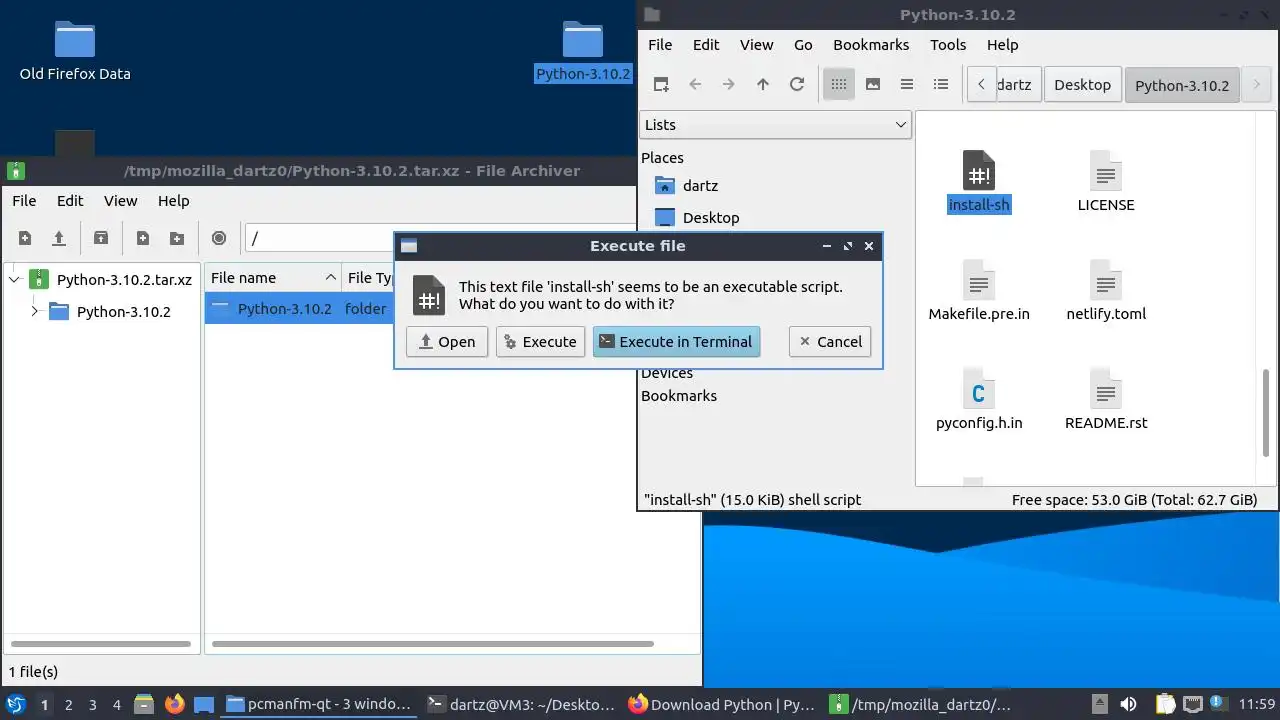Select the pyconfig.h.in C file
The image size is (1280, 720).
click(x=979, y=400)
